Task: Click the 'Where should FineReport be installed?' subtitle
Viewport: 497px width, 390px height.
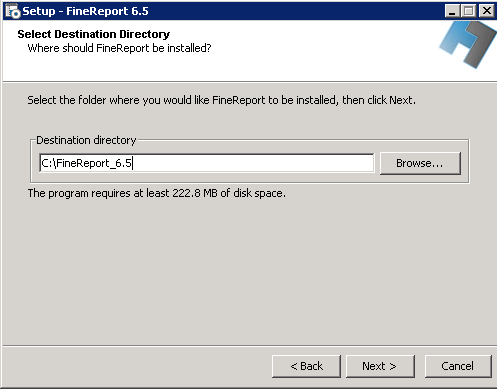Action: (119, 48)
